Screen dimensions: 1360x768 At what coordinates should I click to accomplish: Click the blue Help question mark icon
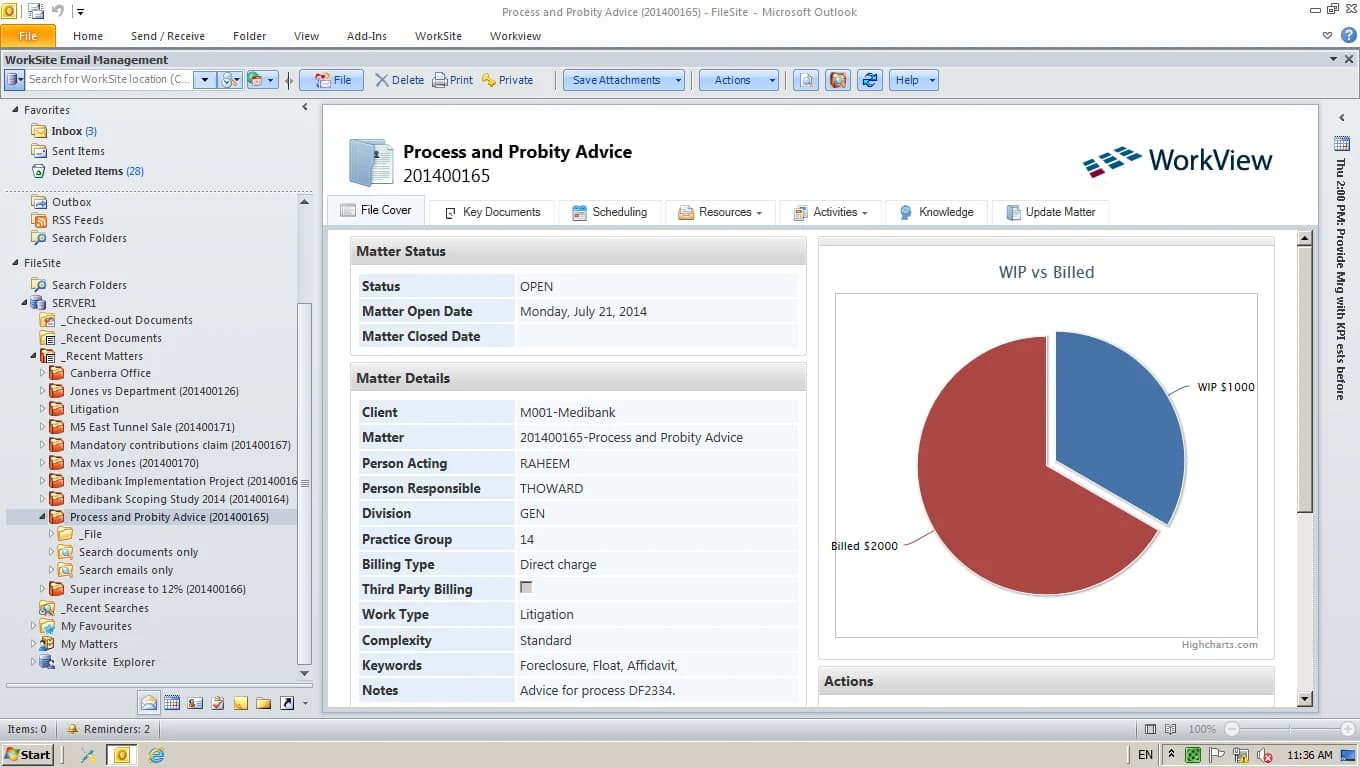tap(1348, 35)
